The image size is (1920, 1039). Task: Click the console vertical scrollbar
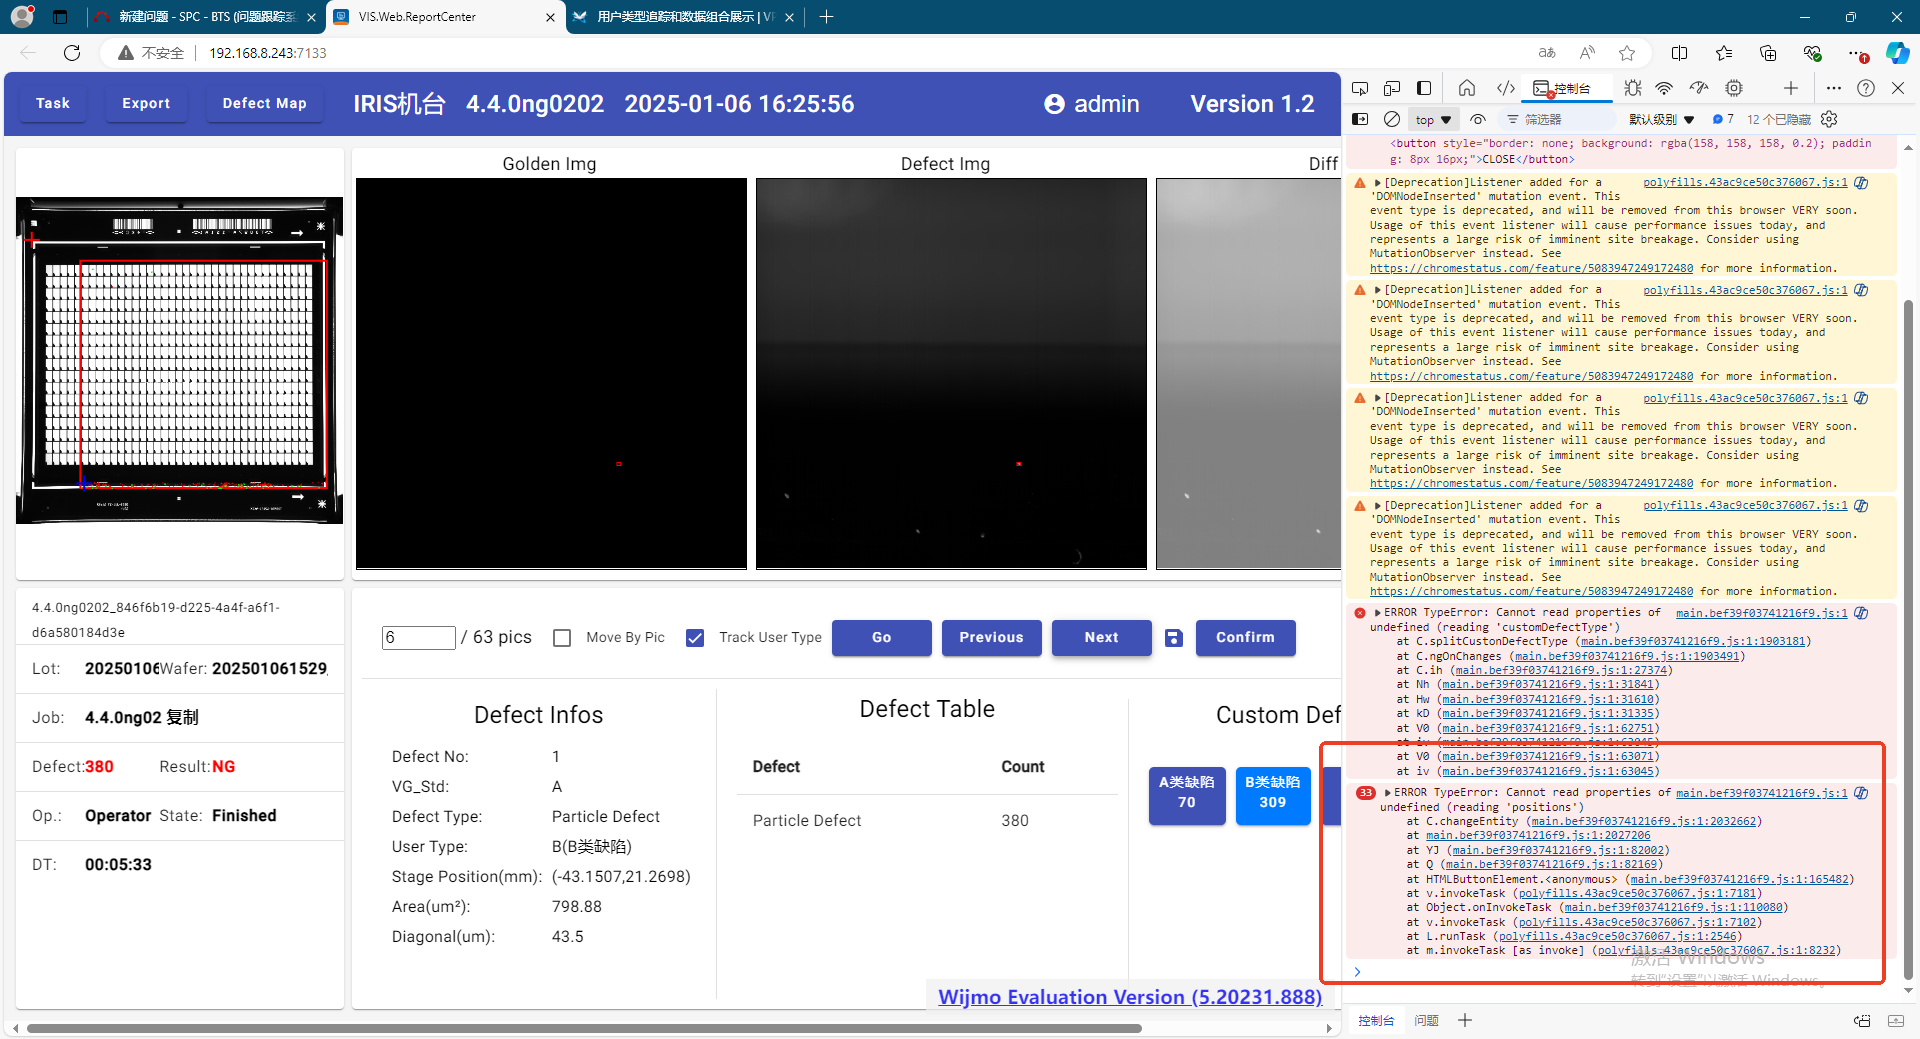[1908, 640]
